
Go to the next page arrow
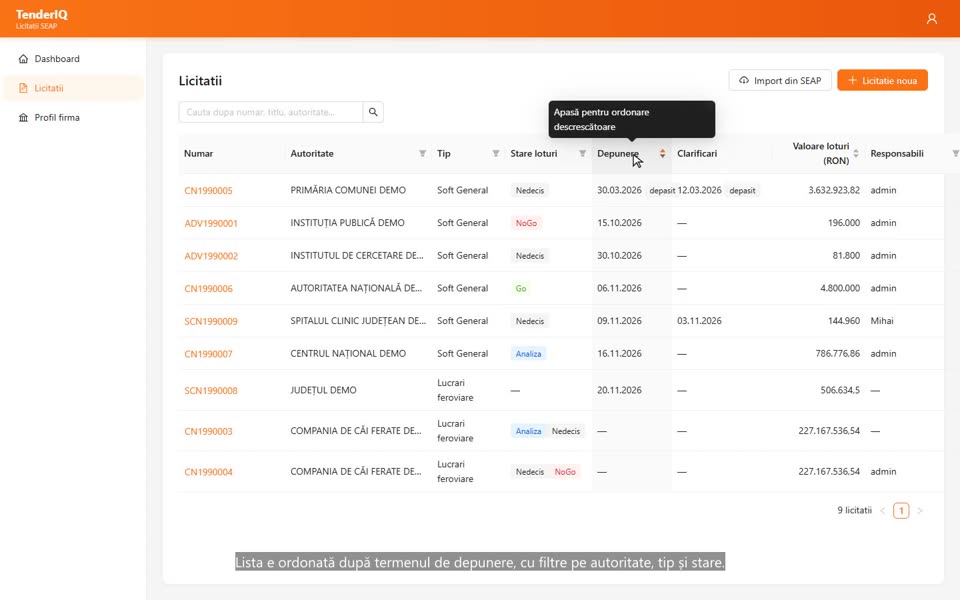(x=920, y=511)
